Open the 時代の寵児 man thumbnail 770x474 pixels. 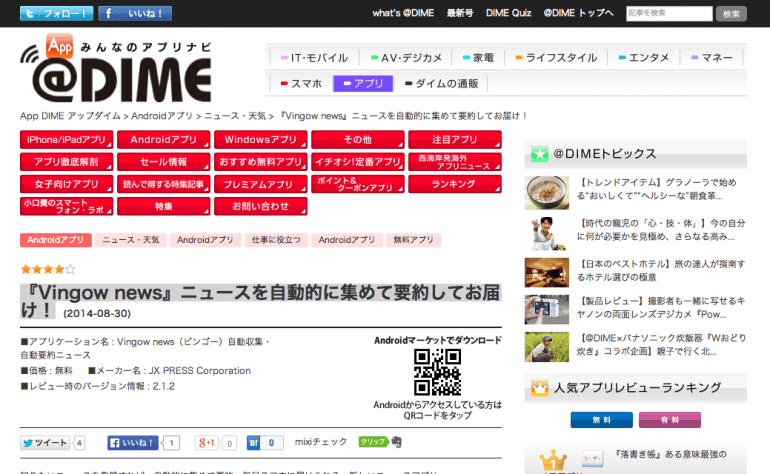click(x=547, y=233)
